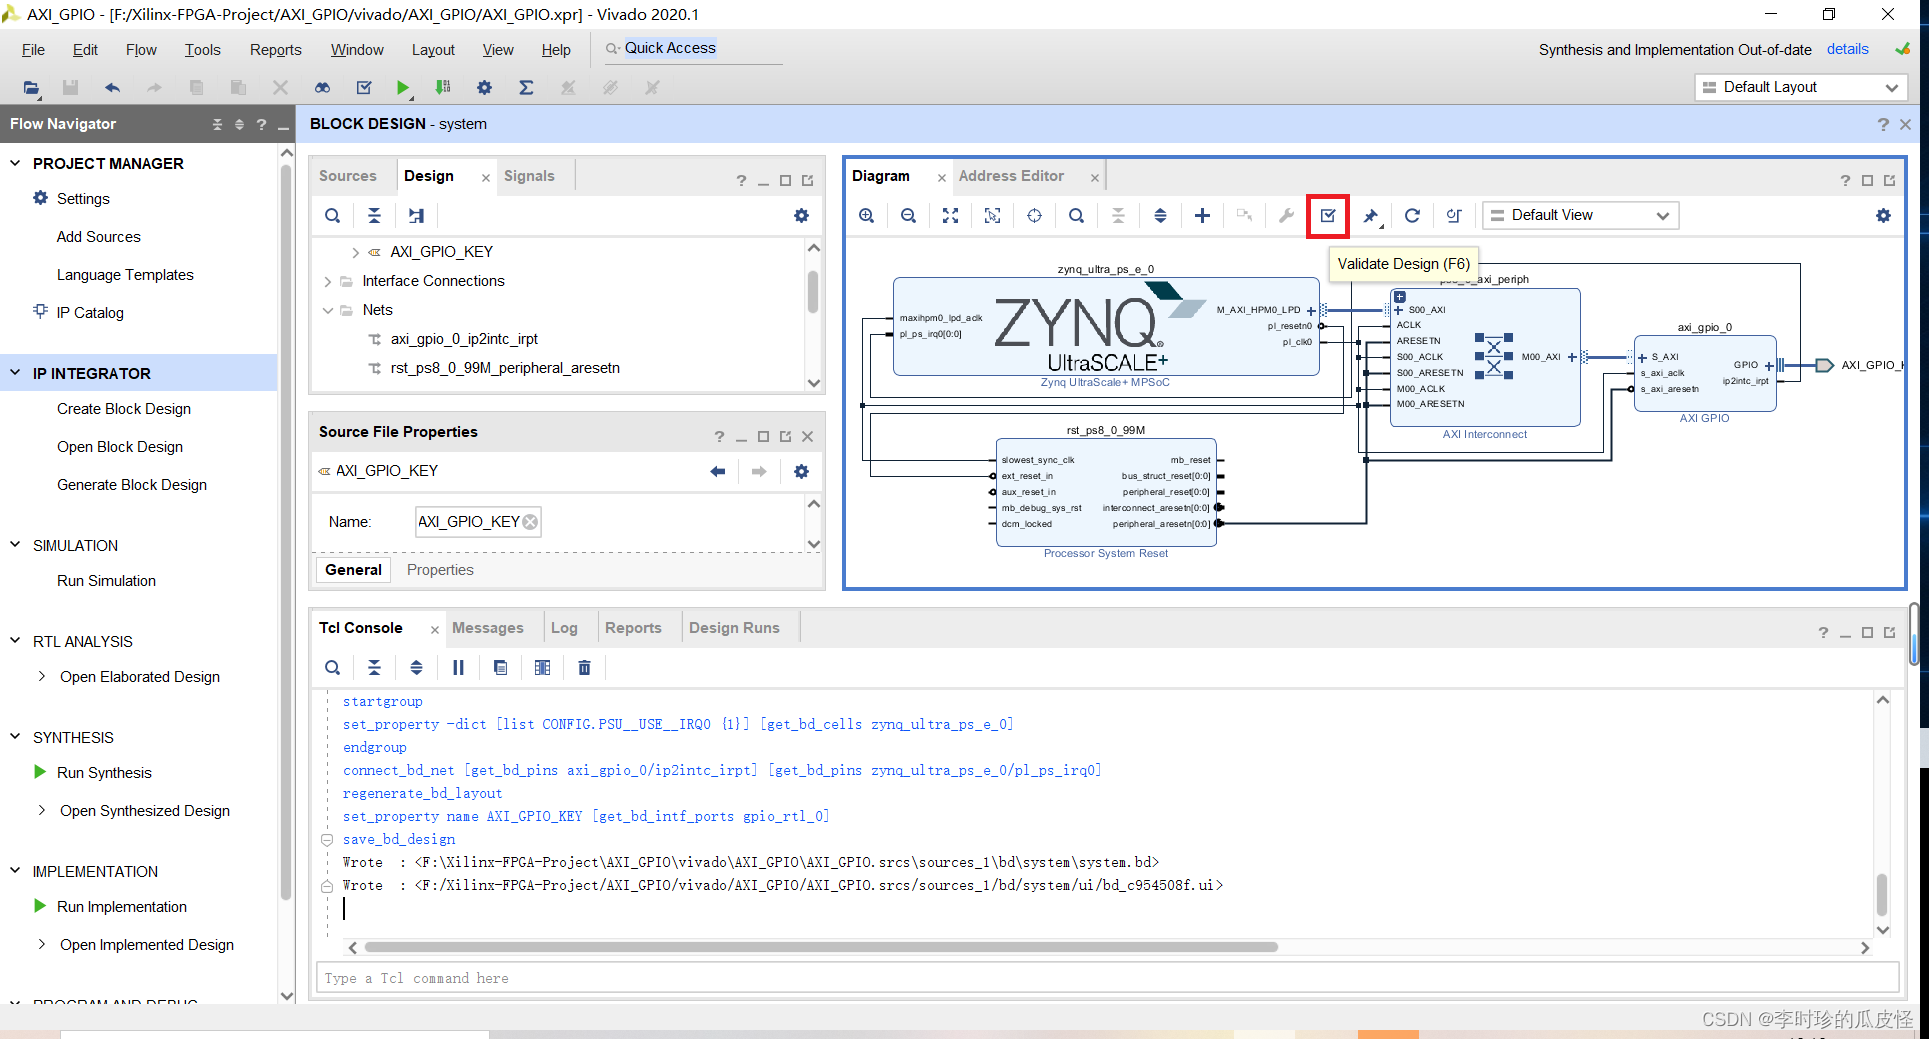Click the details link
This screenshot has width=1929, height=1039.
pos(1847,49)
